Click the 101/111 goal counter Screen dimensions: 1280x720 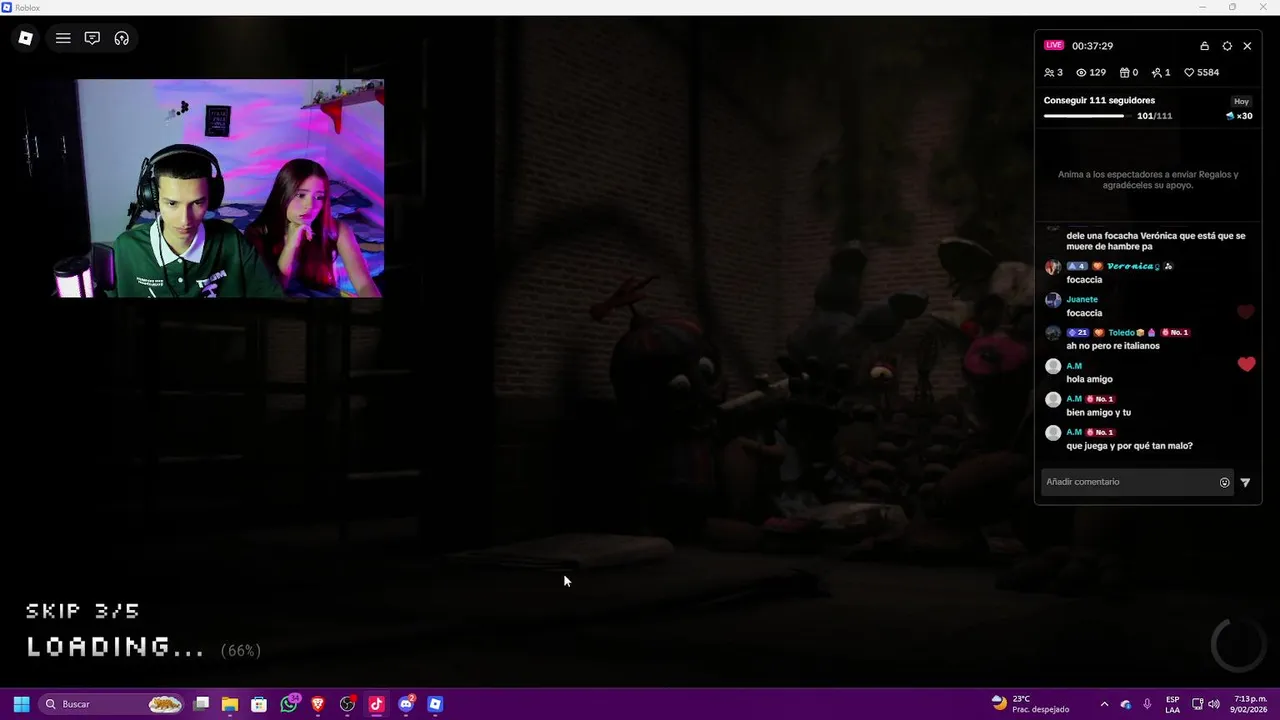(x=1154, y=116)
